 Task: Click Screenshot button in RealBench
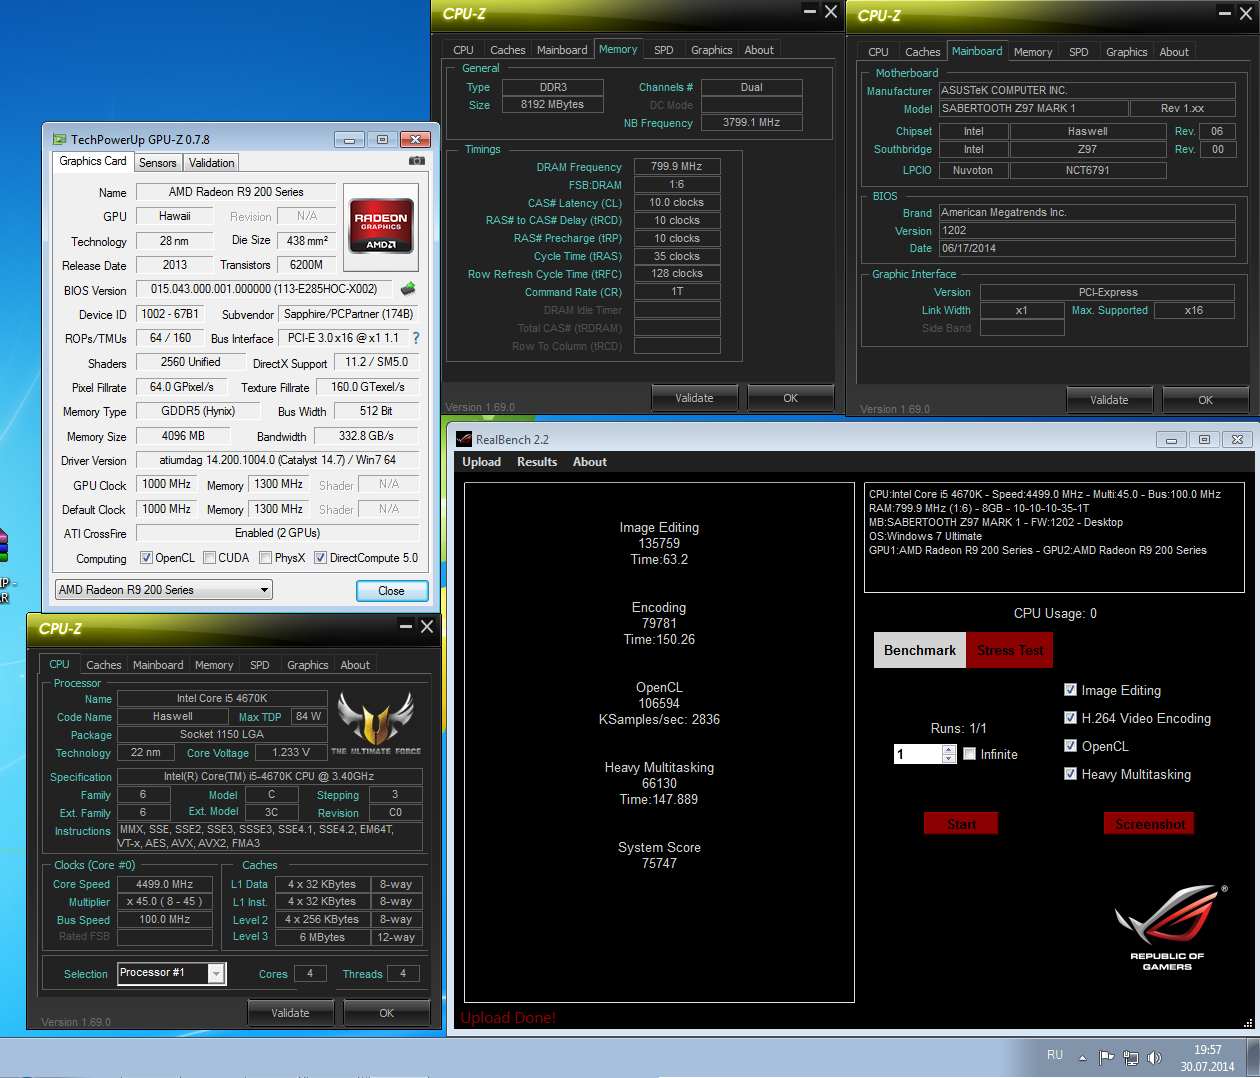1150,824
